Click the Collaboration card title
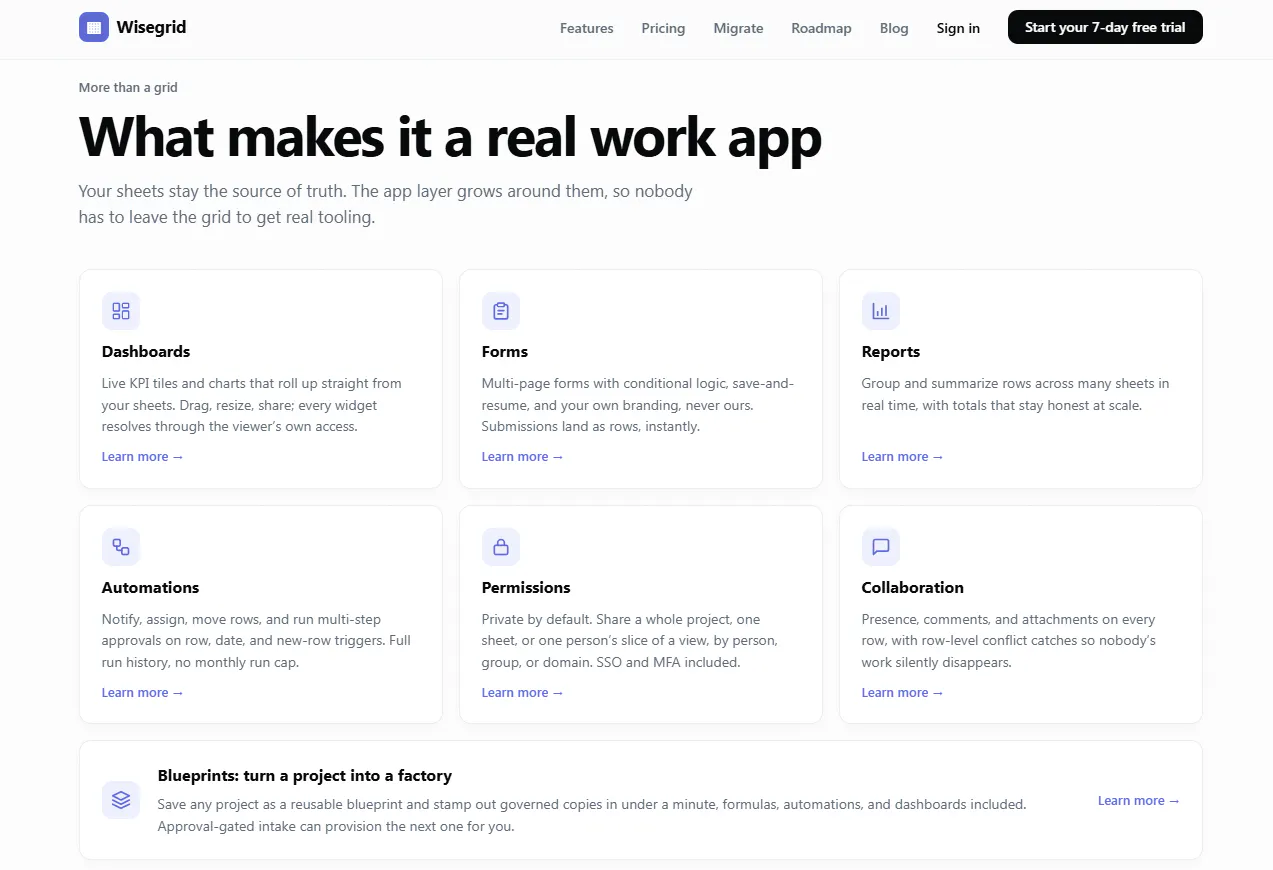1273x870 pixels. tap(913, 588)
